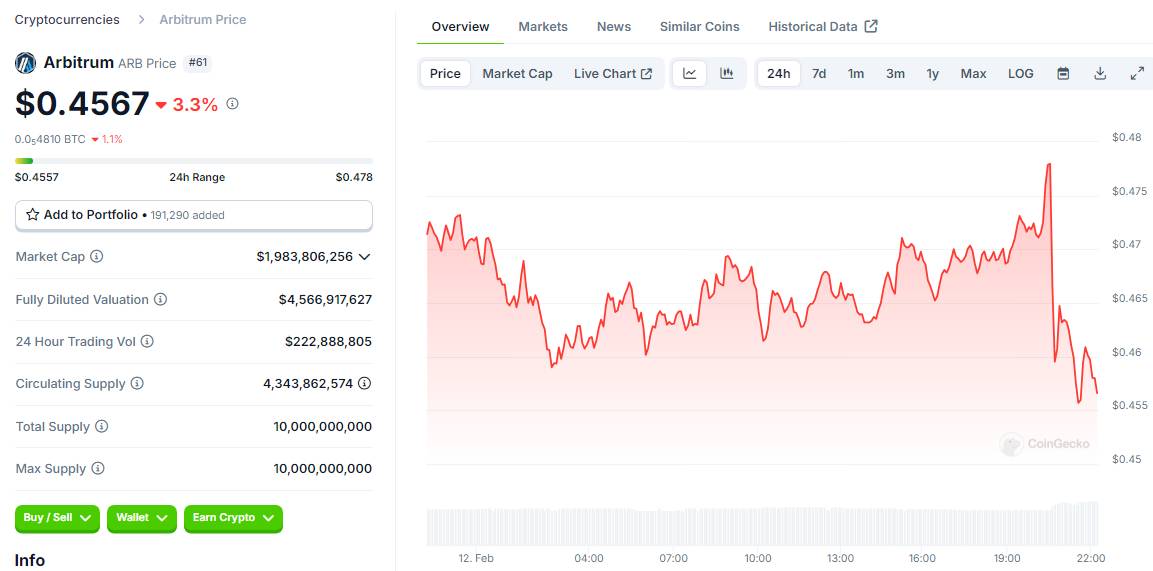Expand Market Cap value chevron
Image resolution: width=1153 pixels, height=571 pixels.
pos(364,256)
